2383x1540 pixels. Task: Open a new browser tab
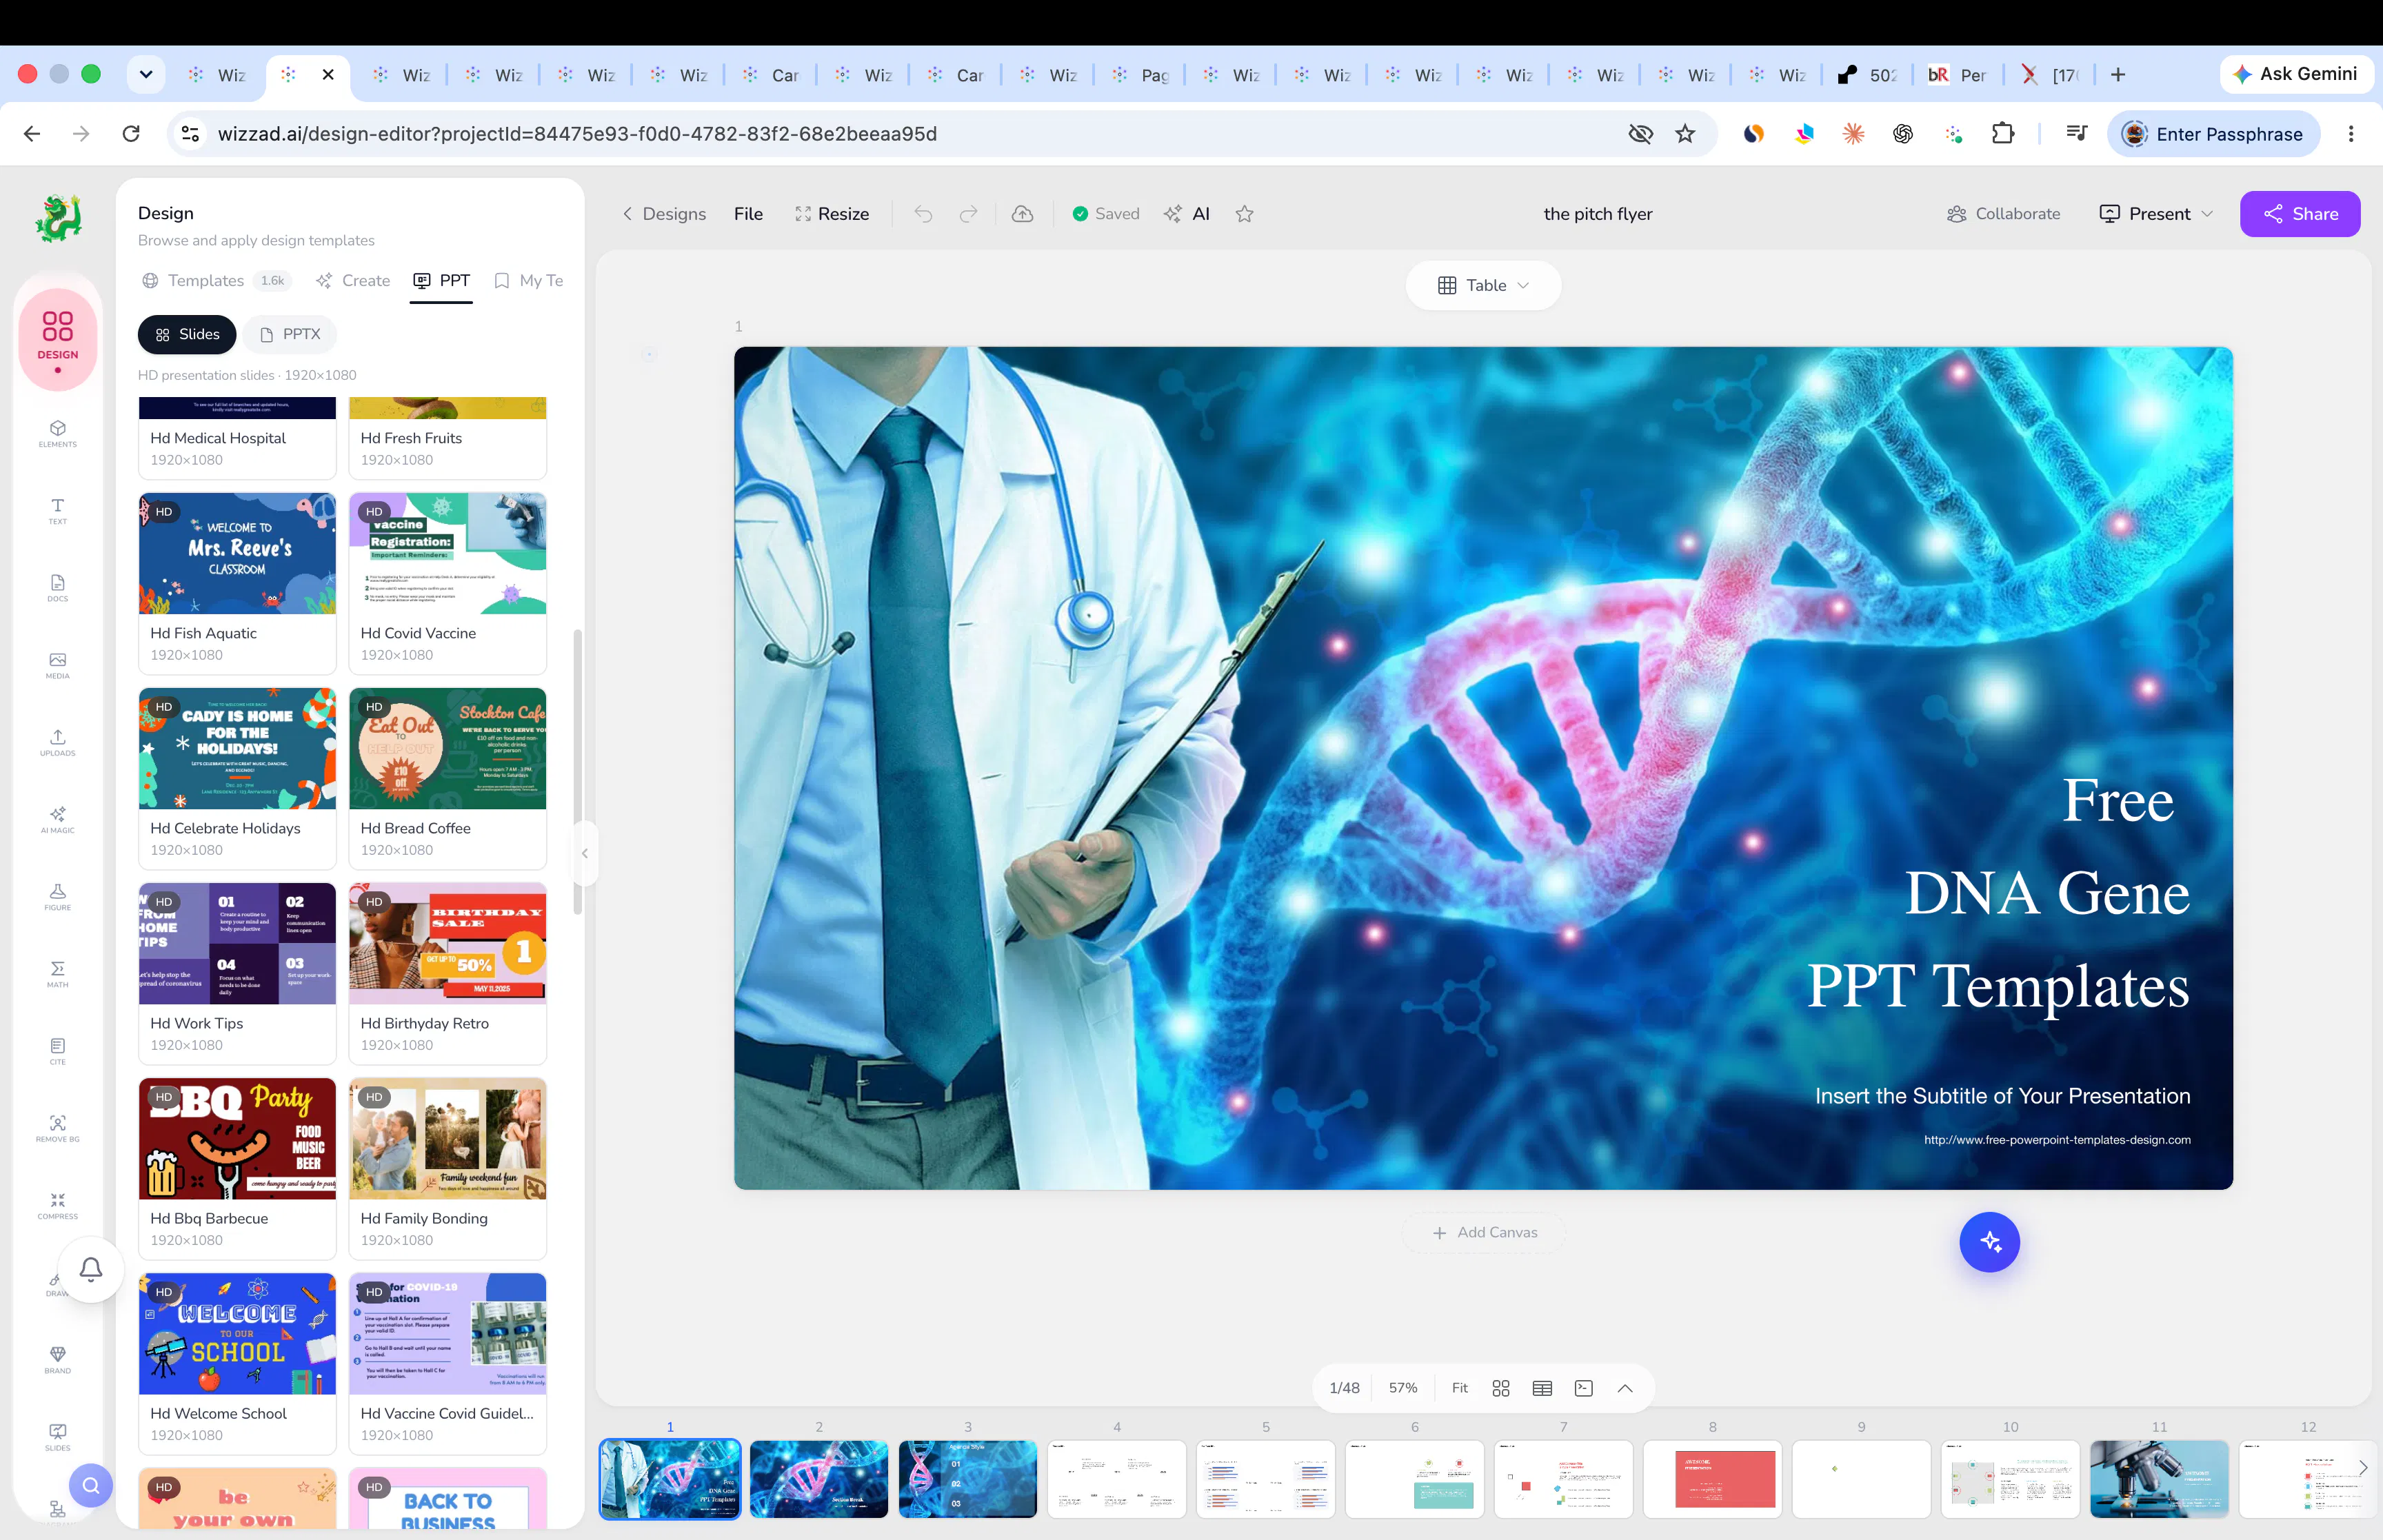[2117, 75]
